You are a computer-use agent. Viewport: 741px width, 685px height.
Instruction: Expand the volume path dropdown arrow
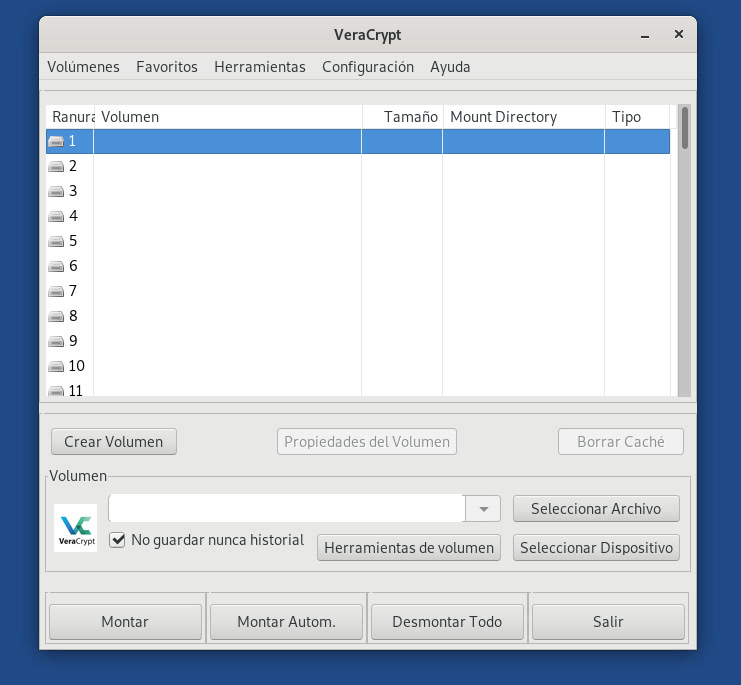[483, 509]
